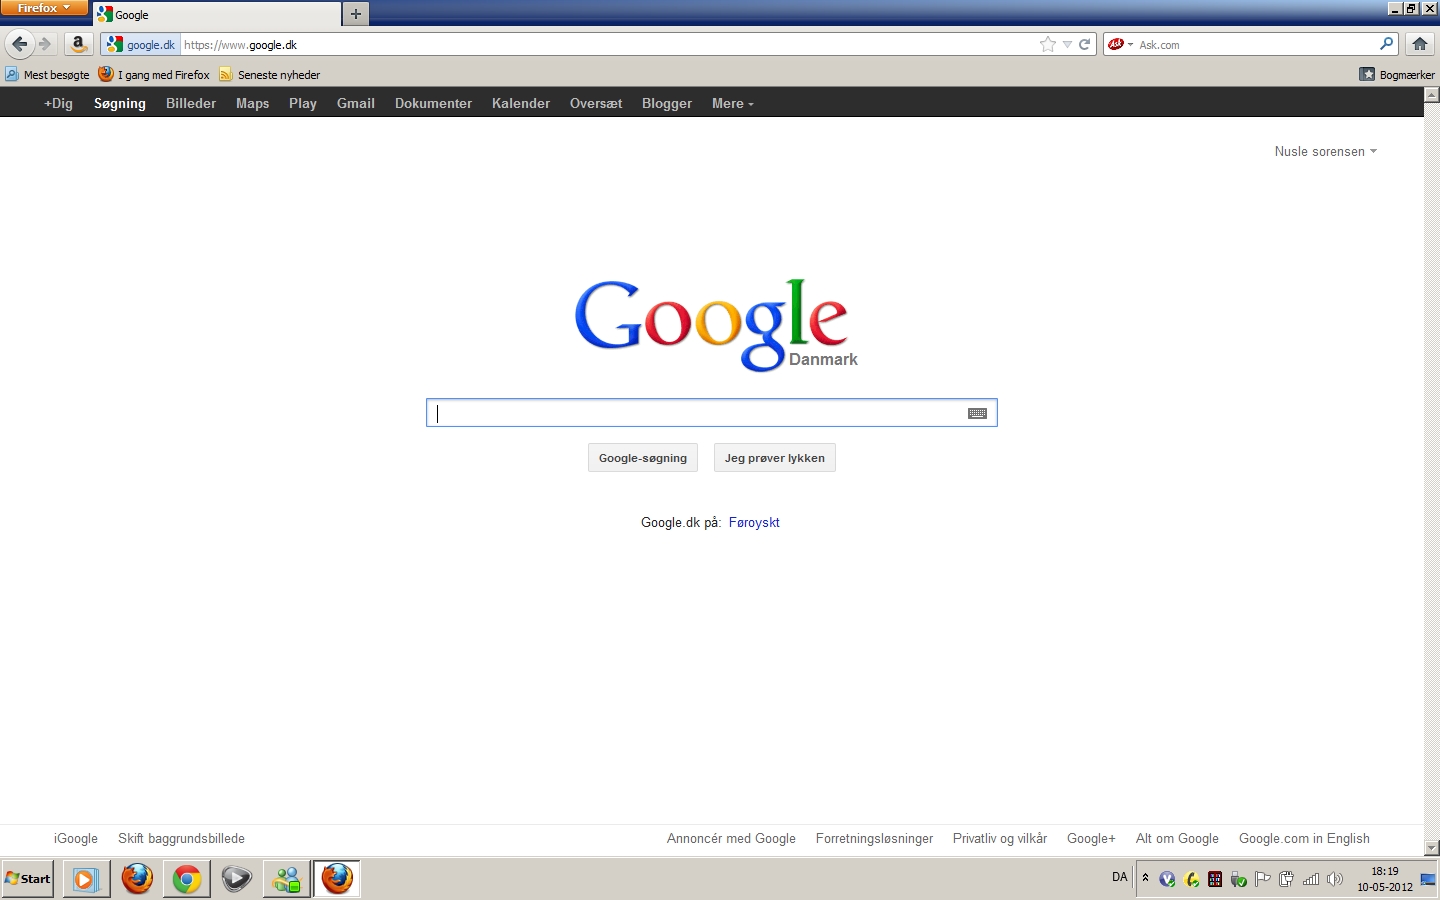This screenshot has height=900, width=1440.
Task: Go to the Firefox home page
Action: tap(1419, 44)
